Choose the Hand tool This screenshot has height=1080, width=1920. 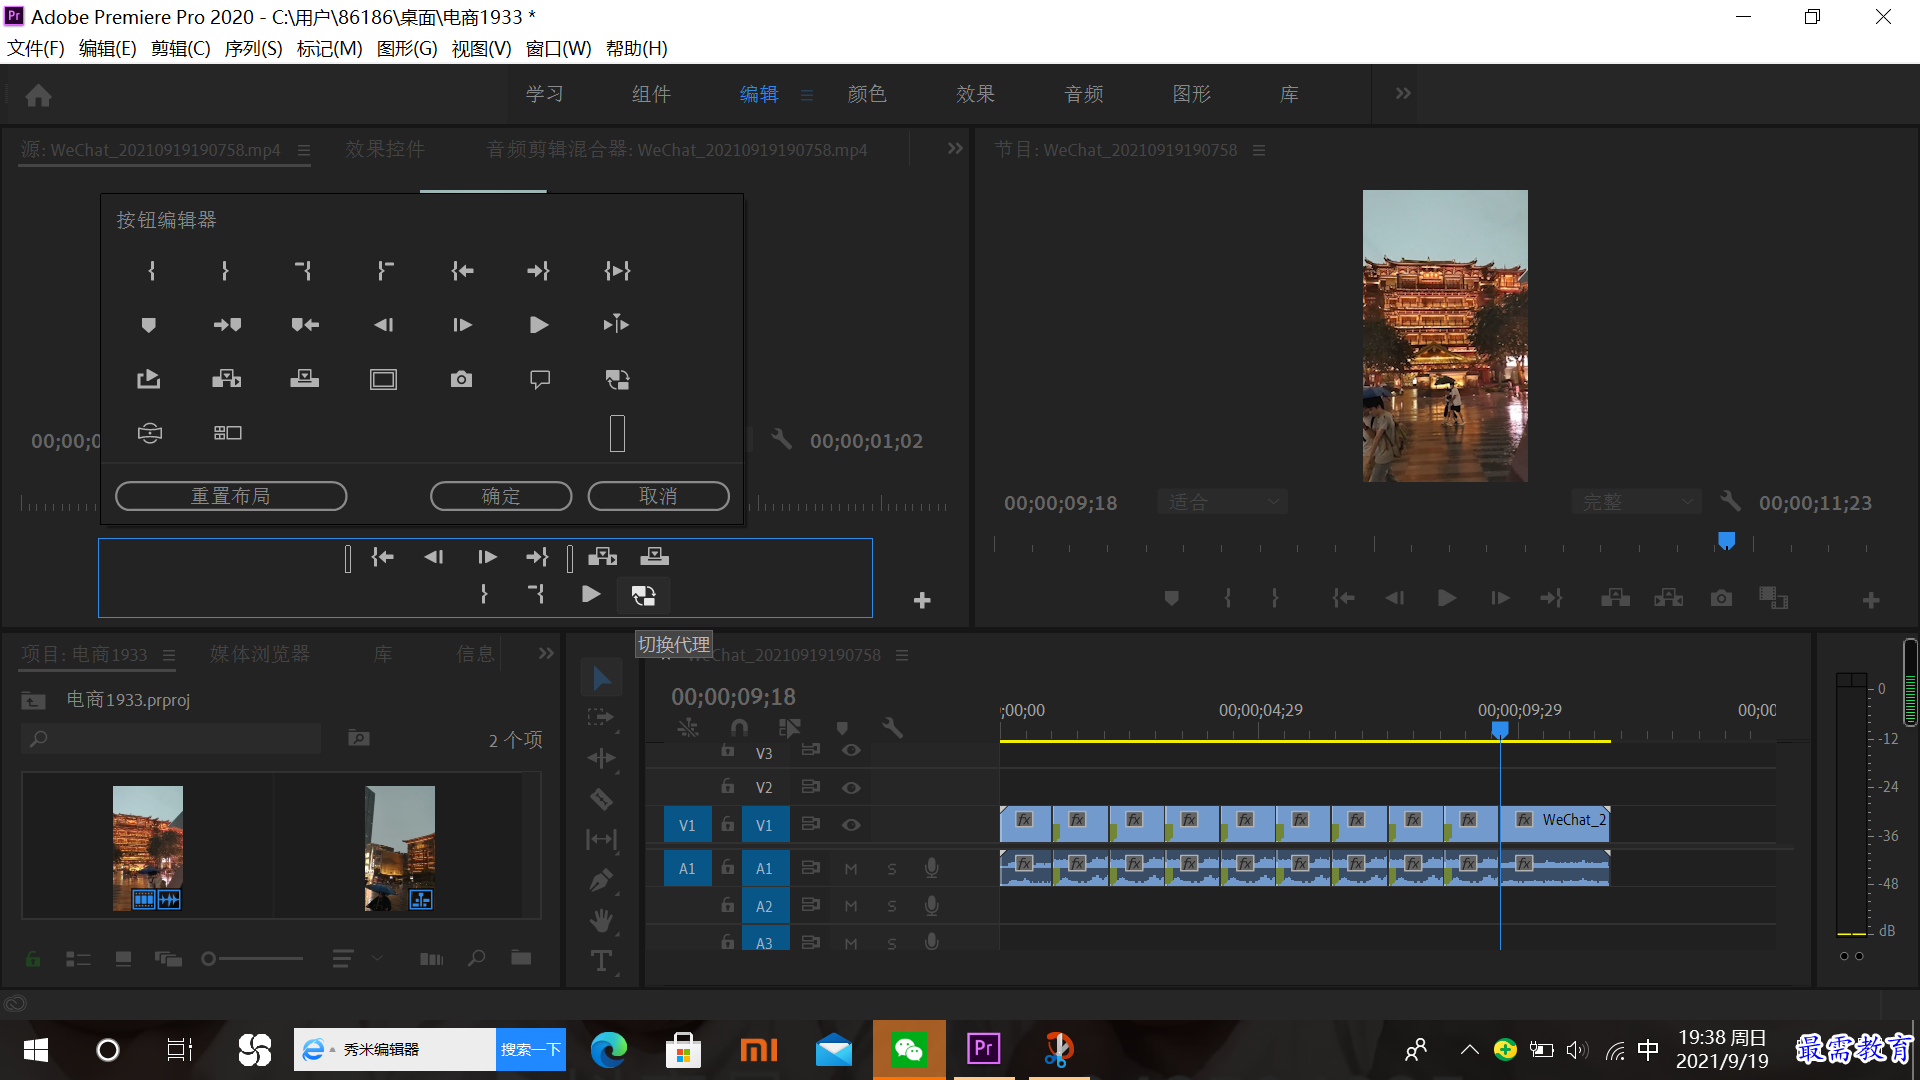tap(601, 920)
